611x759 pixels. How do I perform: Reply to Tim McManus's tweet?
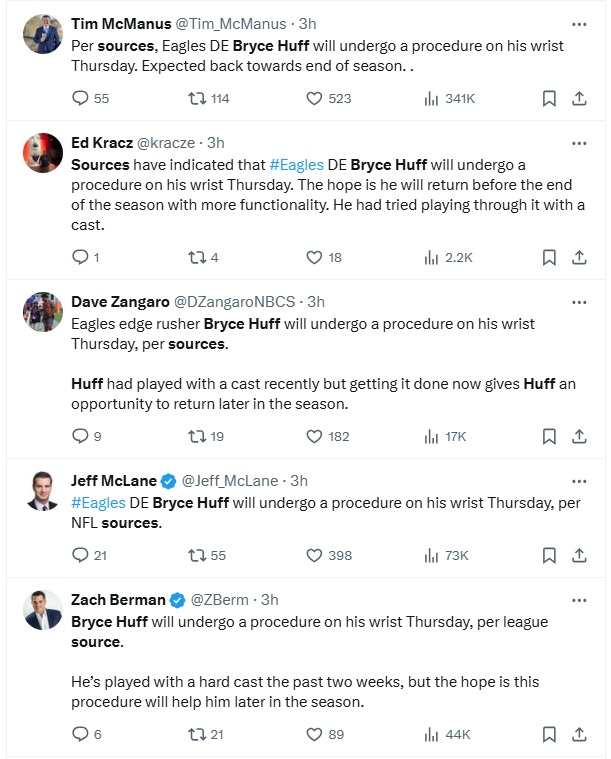[81, 98]
